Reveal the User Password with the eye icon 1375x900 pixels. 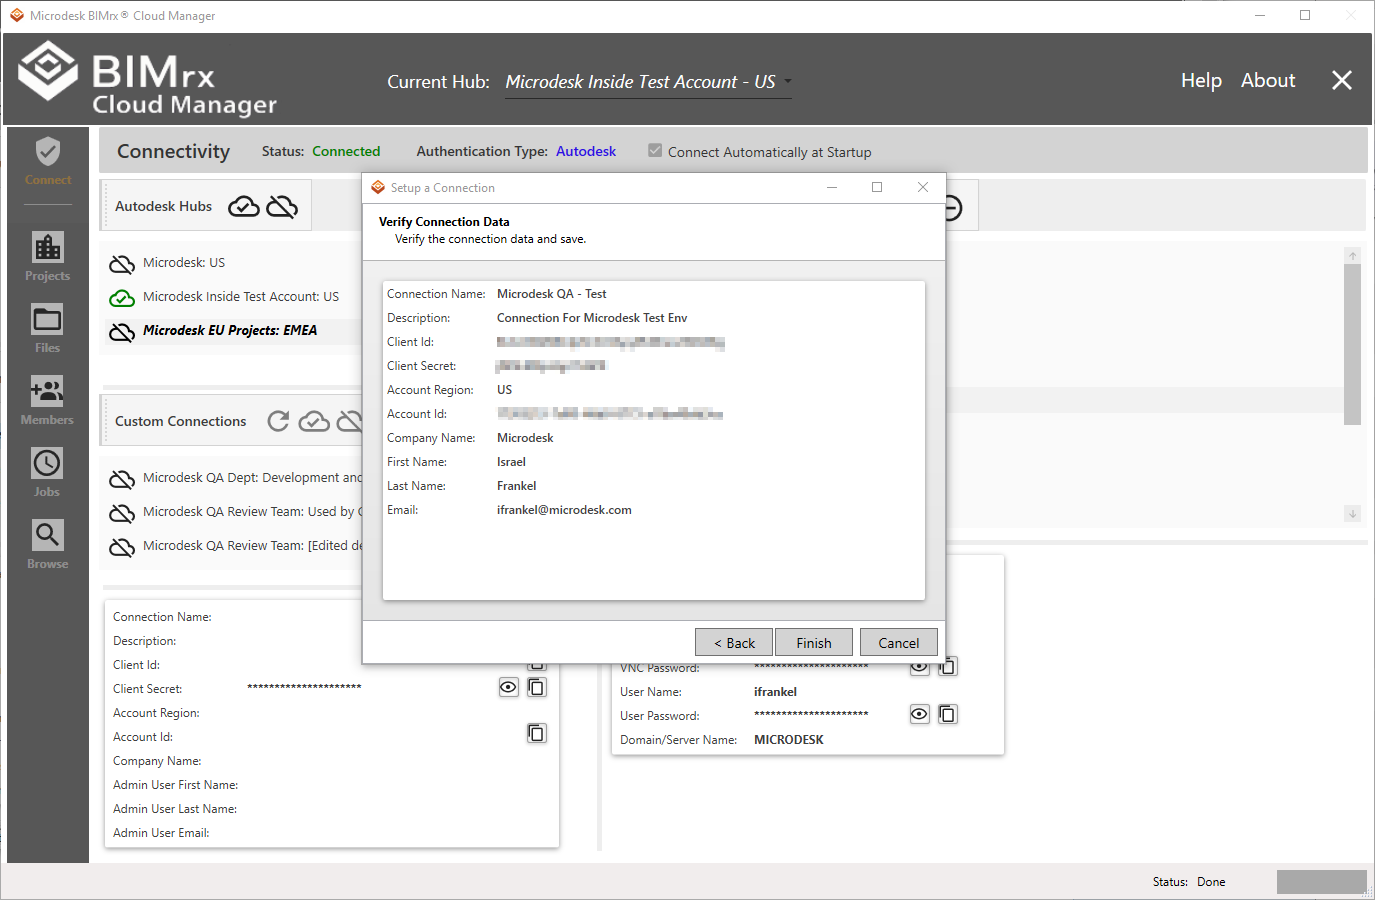tap(920, 714)
